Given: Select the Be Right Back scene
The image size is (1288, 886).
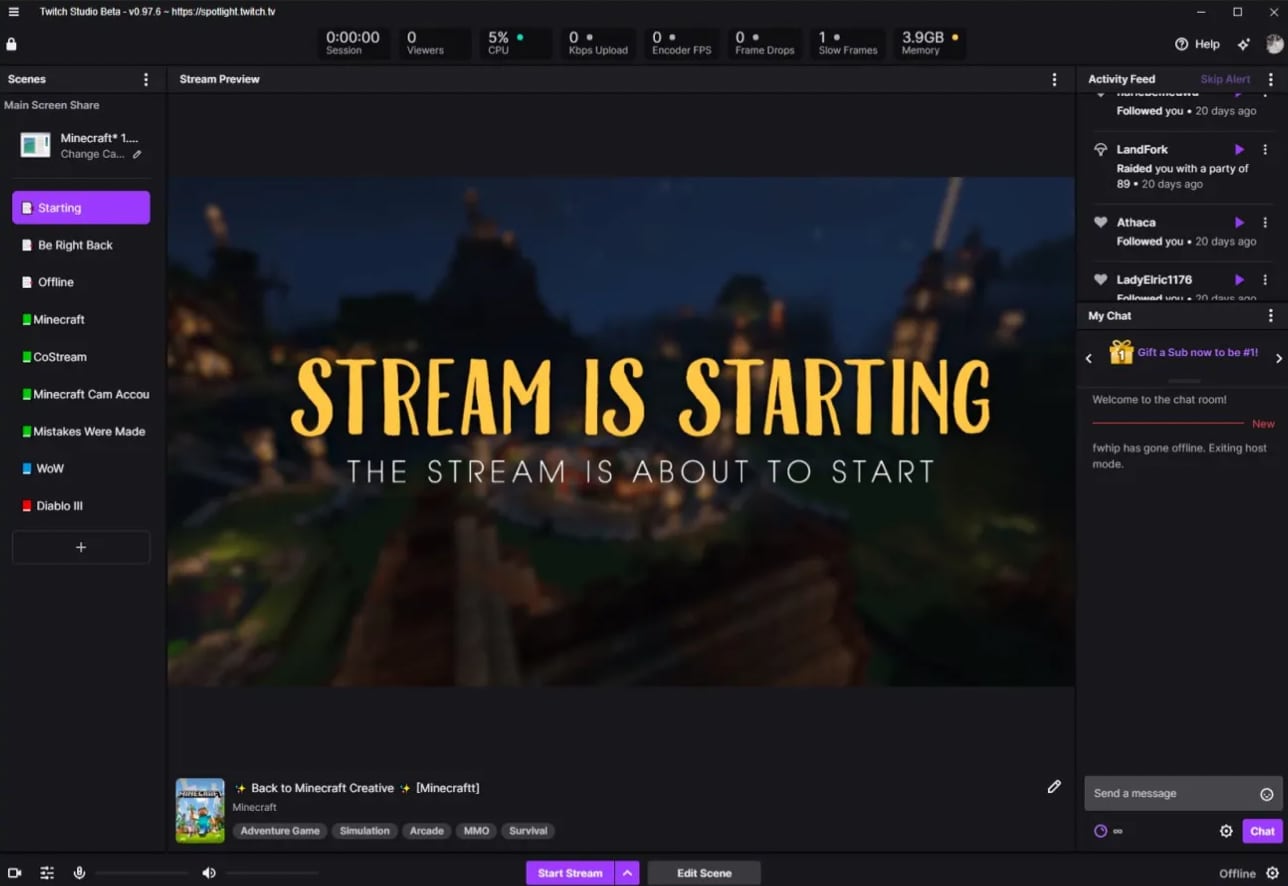Looking at the screenshot, I should point(75,245).
